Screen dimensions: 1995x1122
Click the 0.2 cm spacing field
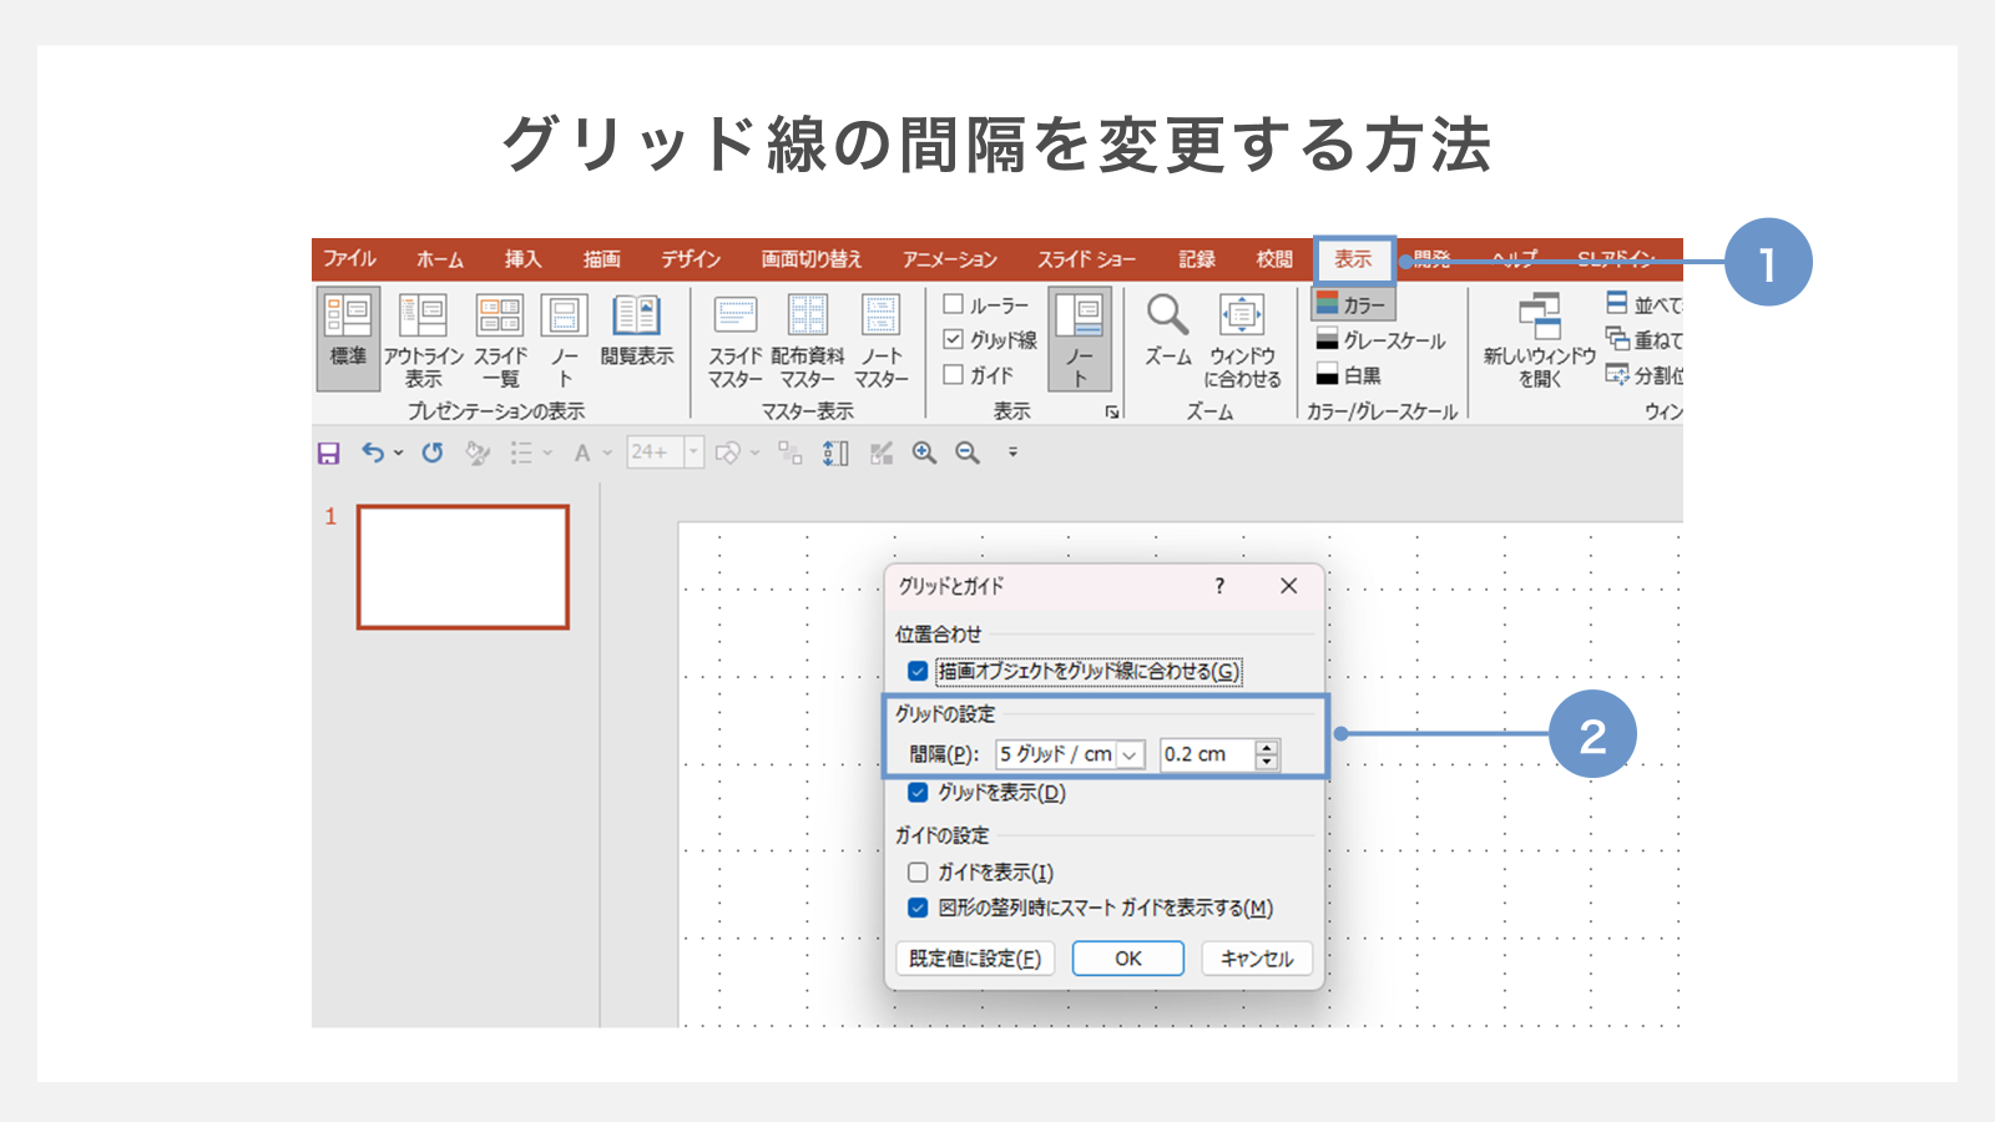[1206, 755]
